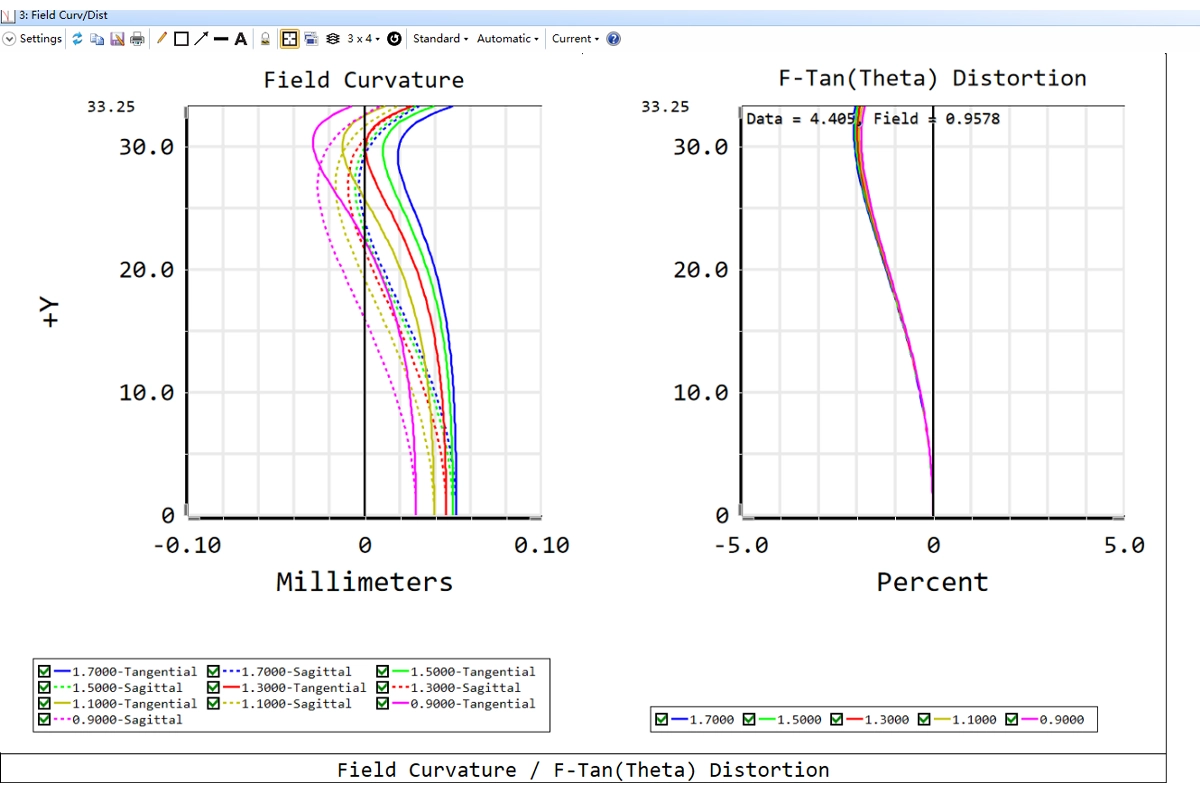This screenshot has width=1200, height=800.
Task: Toggle the 0.9000-Sagittal legend checkbox
Action: tap(44, 719)
